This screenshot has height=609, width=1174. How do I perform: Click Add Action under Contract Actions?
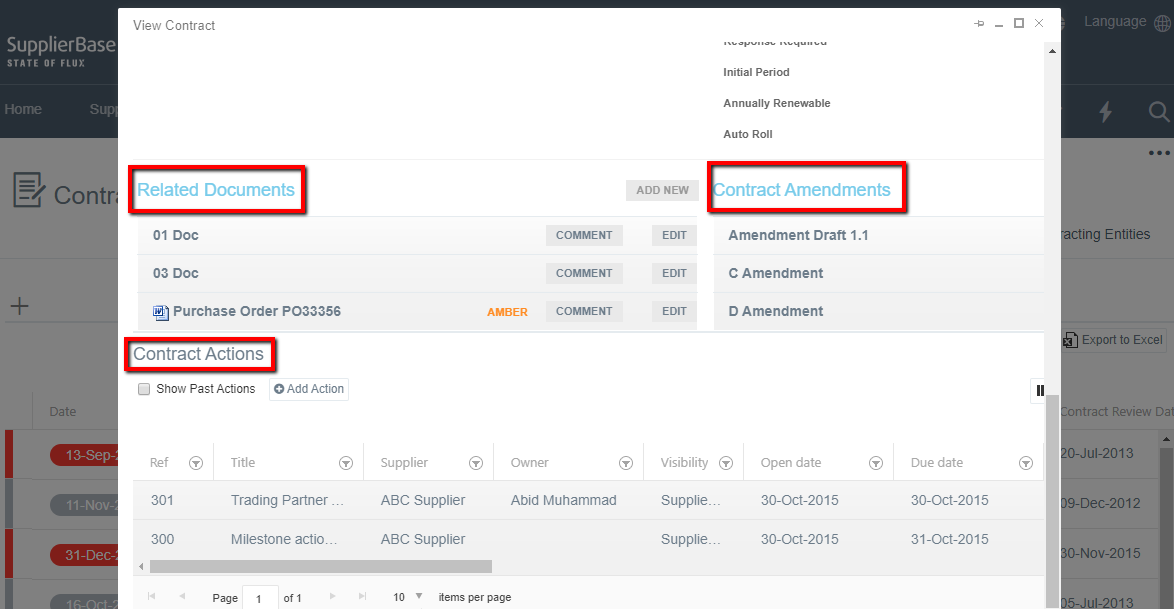(x=308, y=389)
